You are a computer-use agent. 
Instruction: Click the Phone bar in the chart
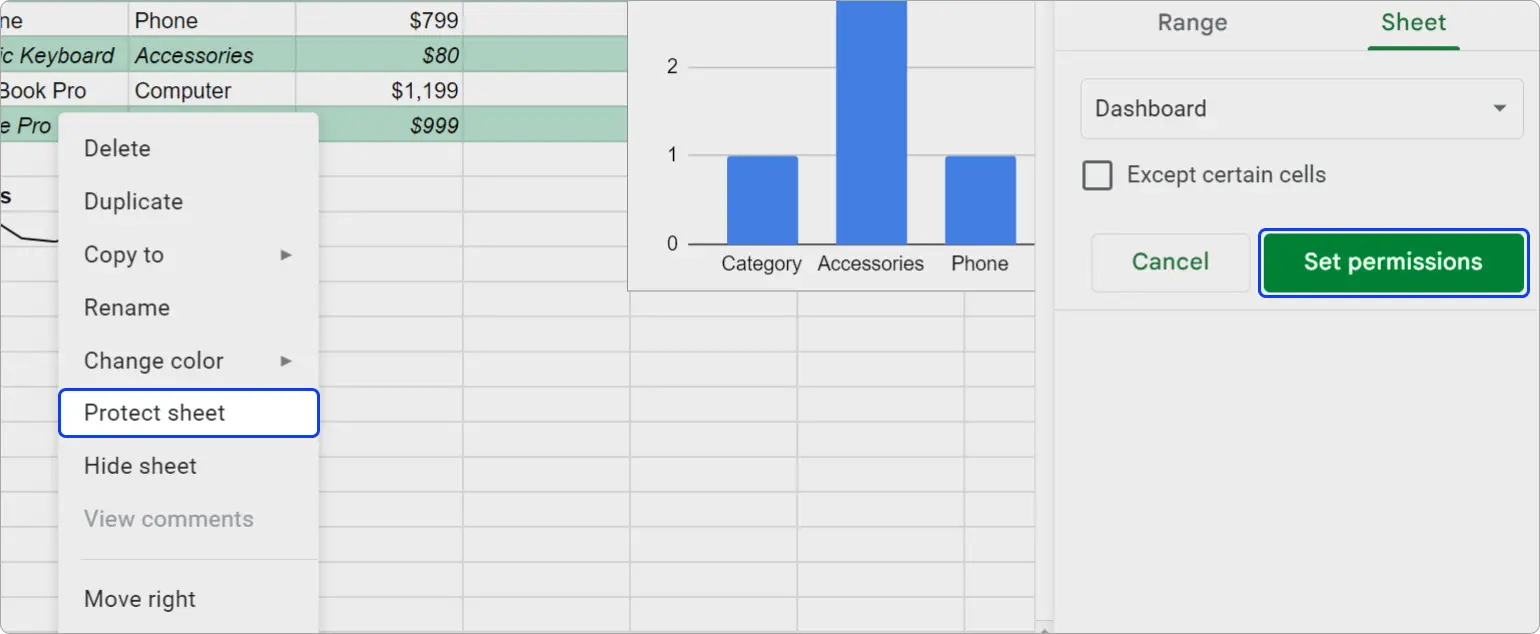tap(980, 198)
